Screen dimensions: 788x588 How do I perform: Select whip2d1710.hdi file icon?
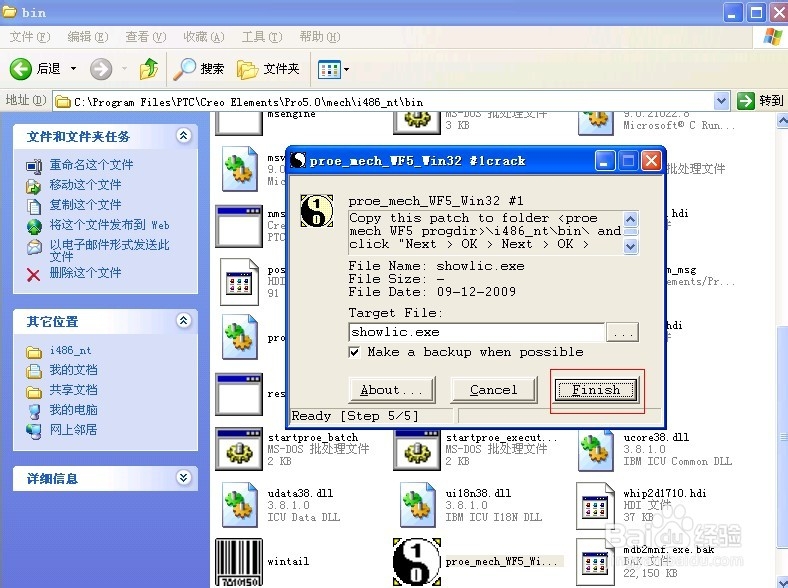(x=596, y=506)
